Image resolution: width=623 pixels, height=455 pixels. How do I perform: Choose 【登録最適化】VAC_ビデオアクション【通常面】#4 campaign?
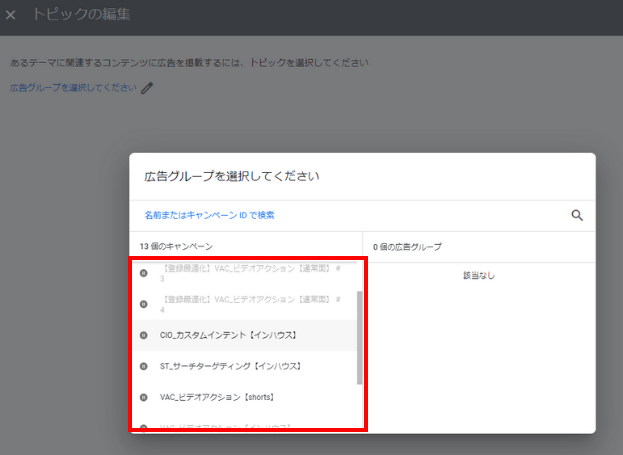(250, 303)
